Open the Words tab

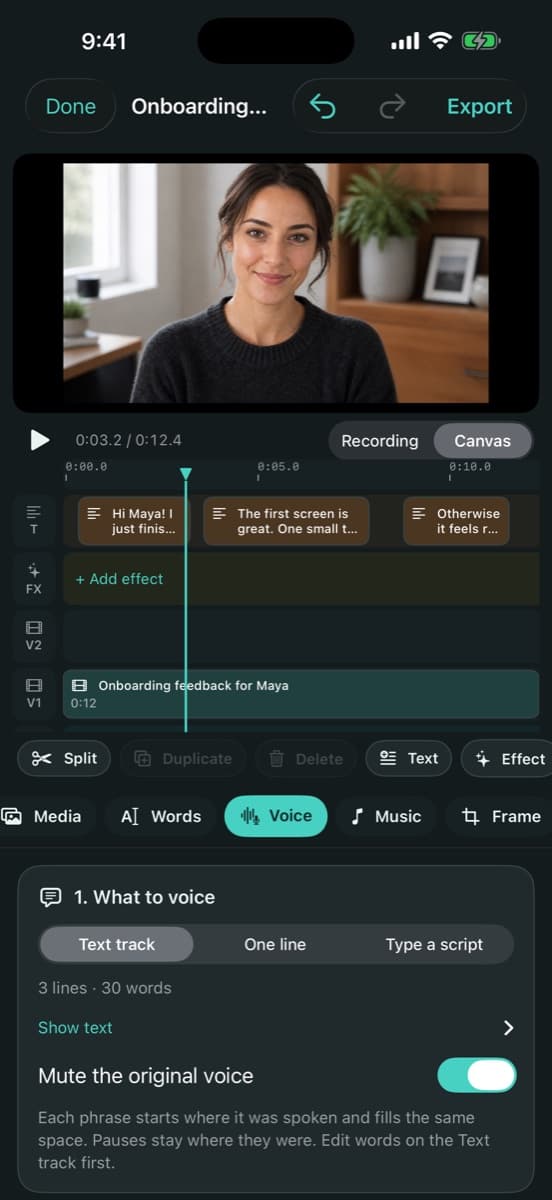pyautogui.click(x=161, y=816)
